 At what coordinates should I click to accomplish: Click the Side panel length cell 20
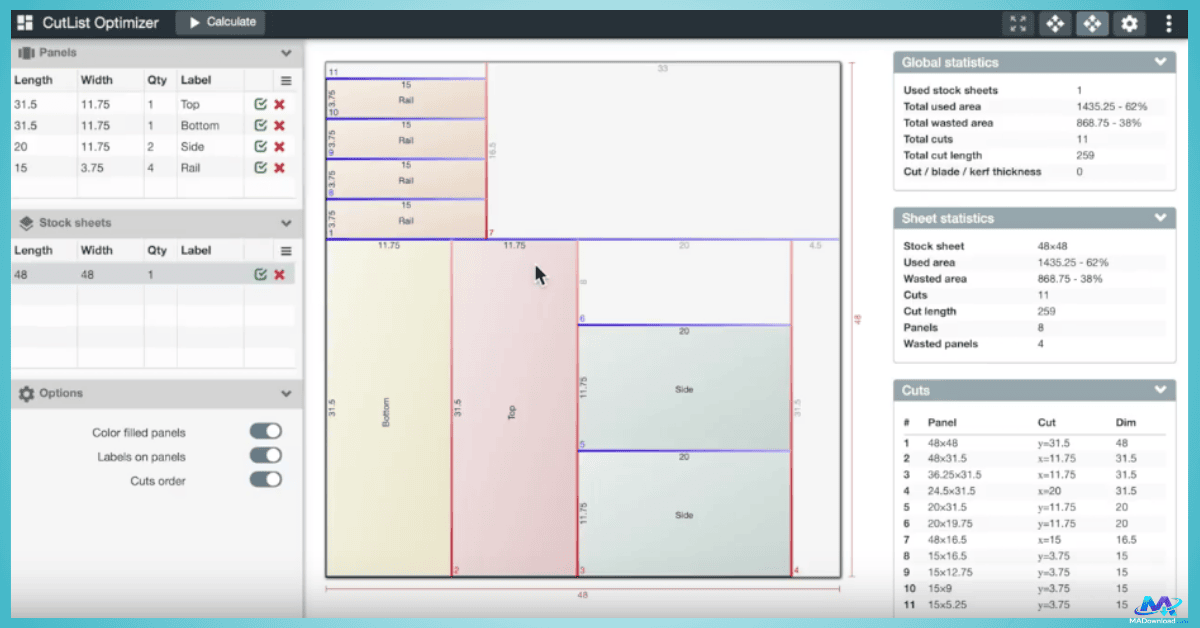pyautogui.click(x=22, y=147)
